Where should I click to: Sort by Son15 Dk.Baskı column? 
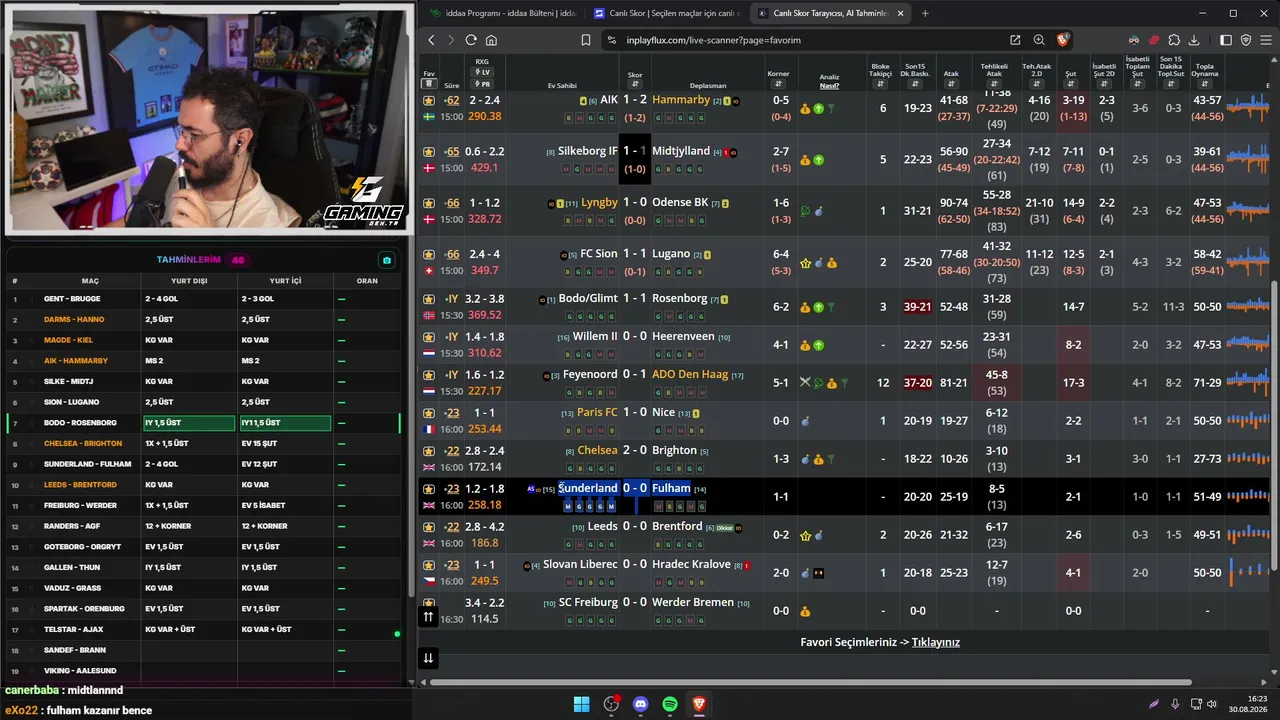click(x=916, y=85)
